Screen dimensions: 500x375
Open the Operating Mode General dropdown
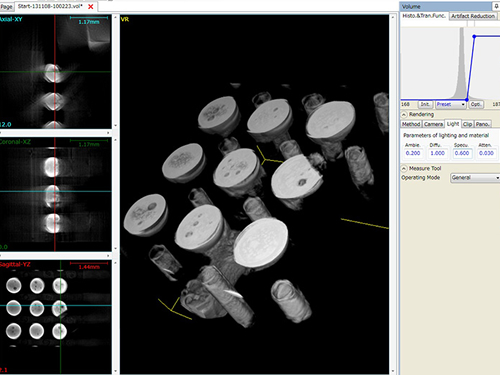(475, 178)
